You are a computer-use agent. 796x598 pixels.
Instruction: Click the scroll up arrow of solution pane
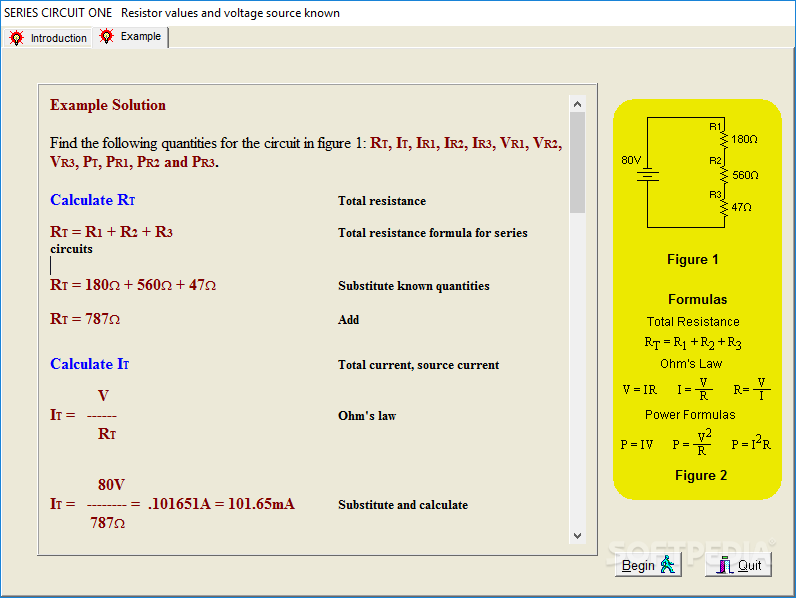click(577, 104)
